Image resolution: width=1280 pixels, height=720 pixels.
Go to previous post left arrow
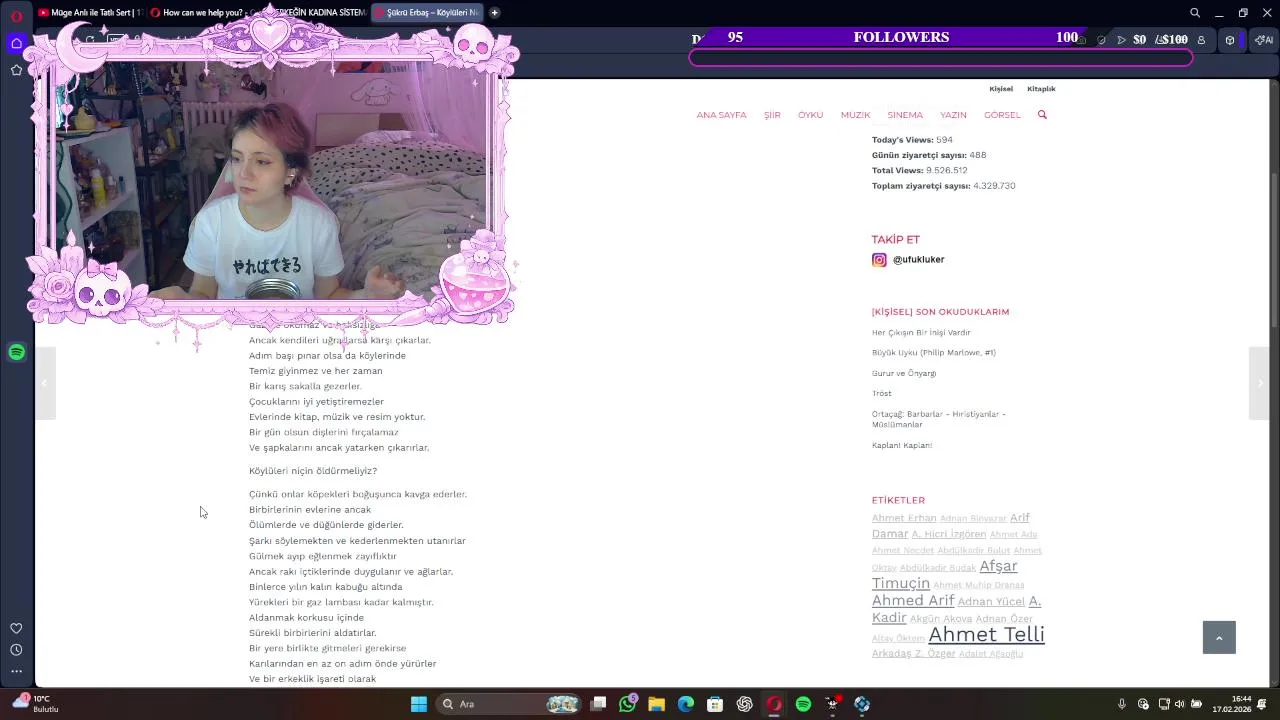pos(45,383)
